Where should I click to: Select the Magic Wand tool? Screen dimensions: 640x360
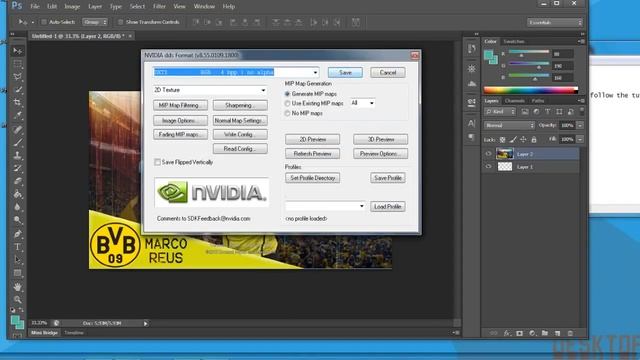[x=17, y=89]
